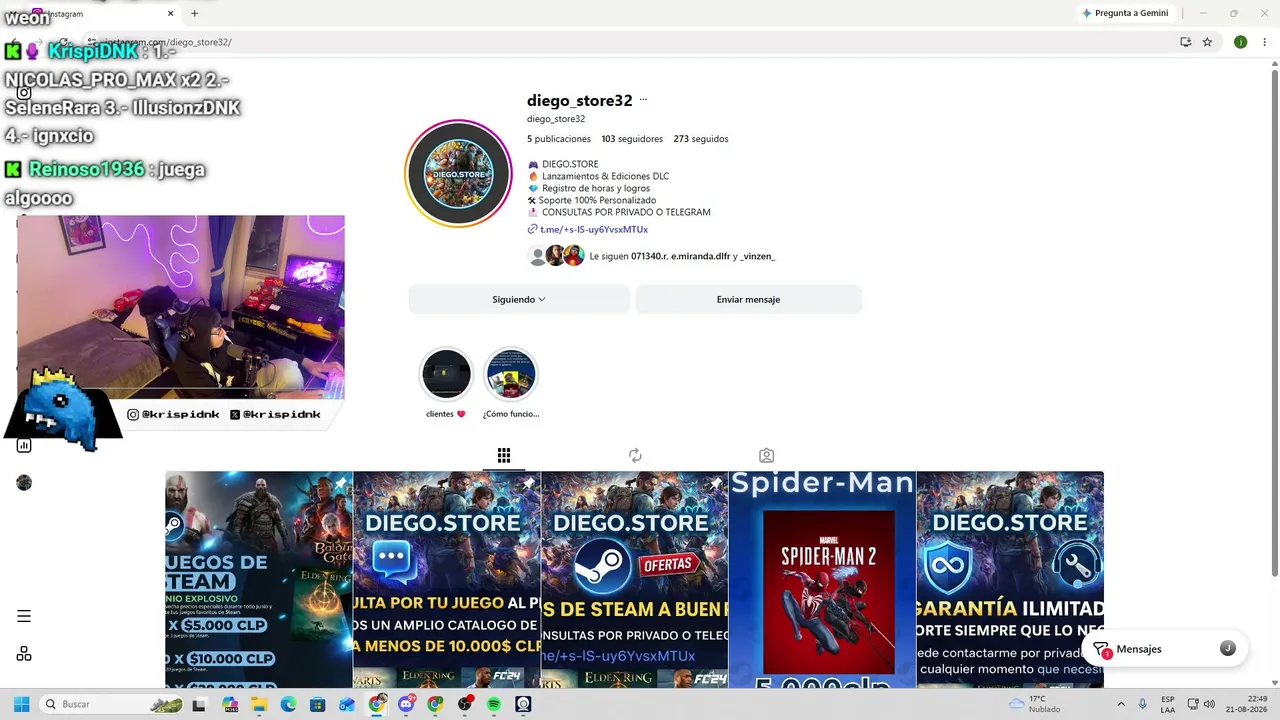Open the ESP LAA language switcher
The height and width of the screenshot is (720, 1280).
(1168, 704)
